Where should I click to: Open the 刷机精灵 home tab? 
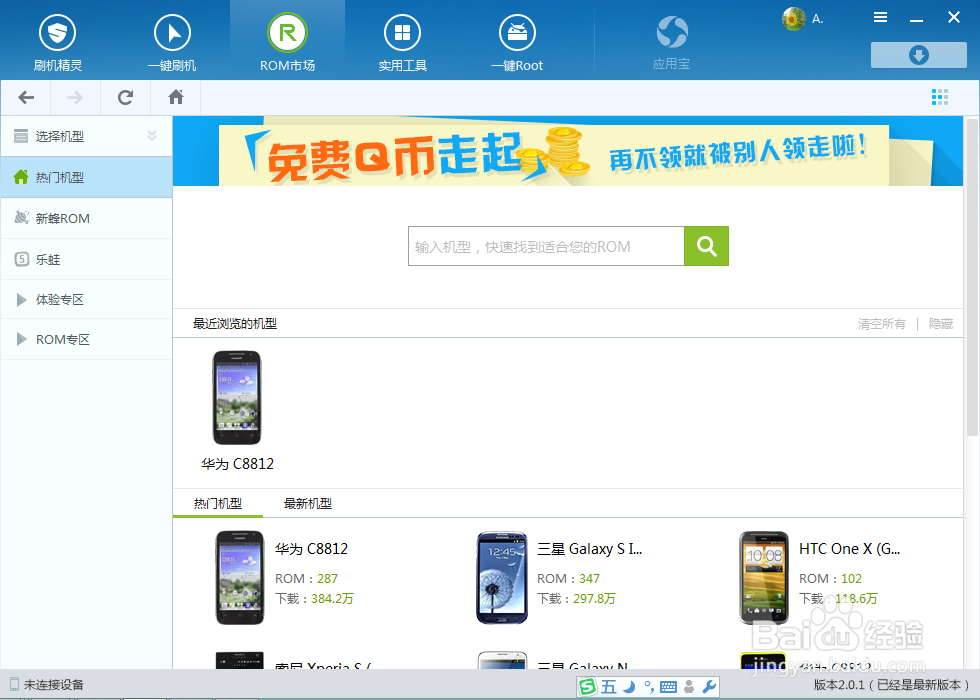pyautogui.click(x=58, y=41)
